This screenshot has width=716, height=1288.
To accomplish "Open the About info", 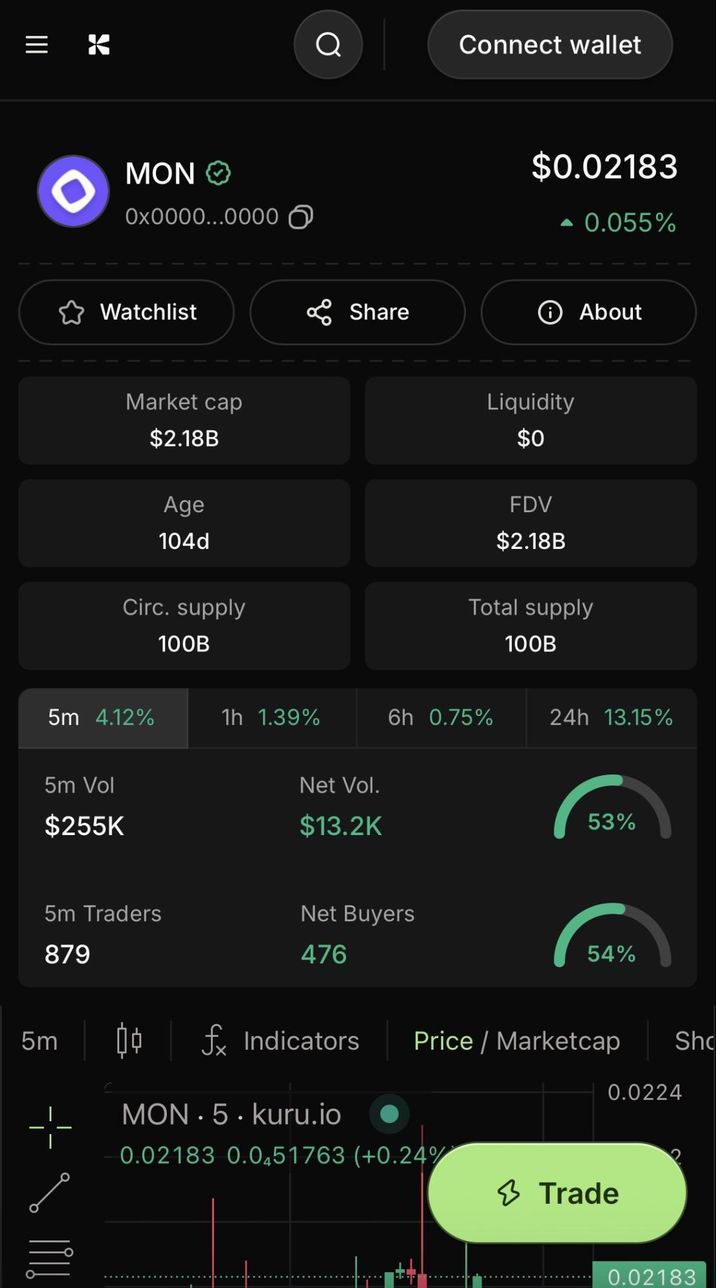I will 589,313.
